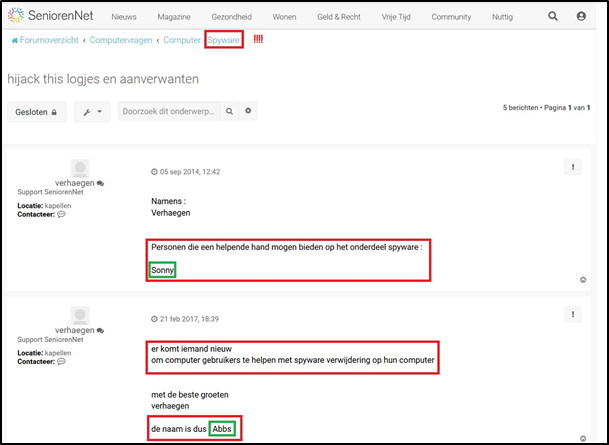Open Computervragen breadcrumb link

(x=122, y=40)
